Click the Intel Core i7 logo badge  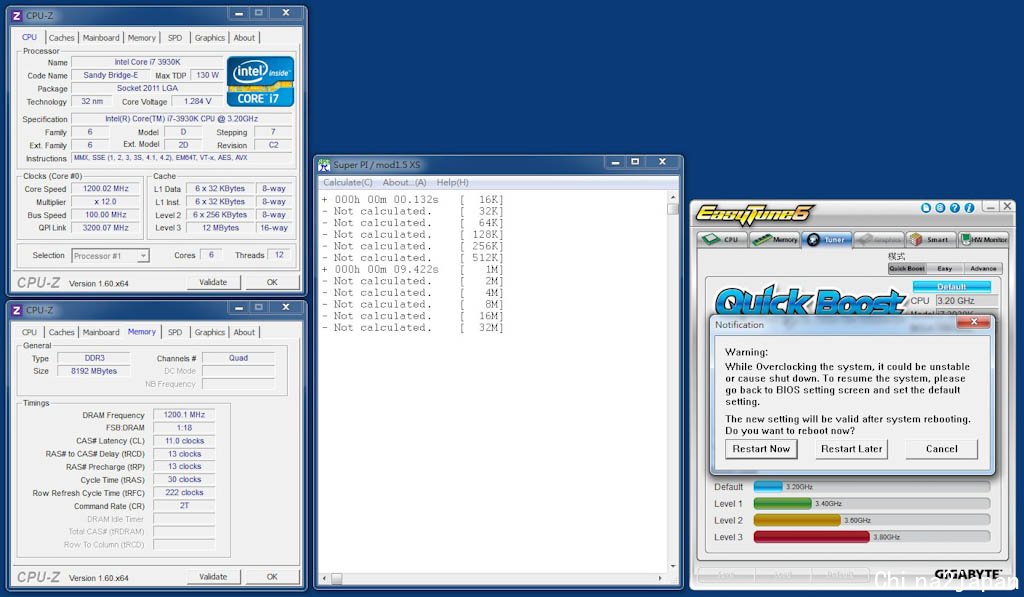260,81
